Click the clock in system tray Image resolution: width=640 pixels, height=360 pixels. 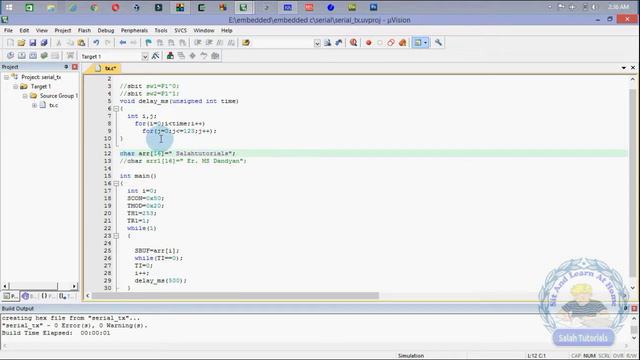click(x=618, y=7)
